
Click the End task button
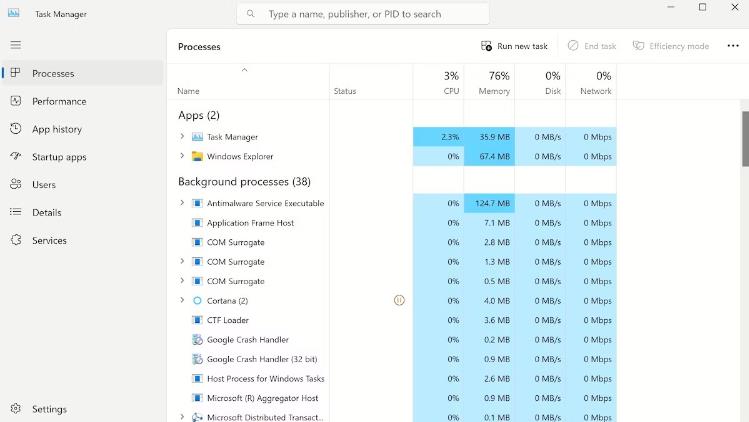pyautogui.click(x=592, y=46)
